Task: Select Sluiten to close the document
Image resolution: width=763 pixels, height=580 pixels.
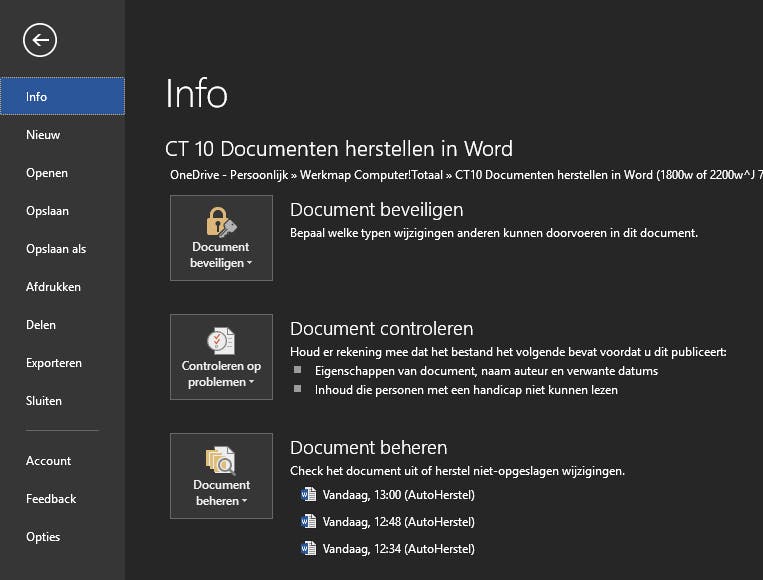Action: pos(63,400)
